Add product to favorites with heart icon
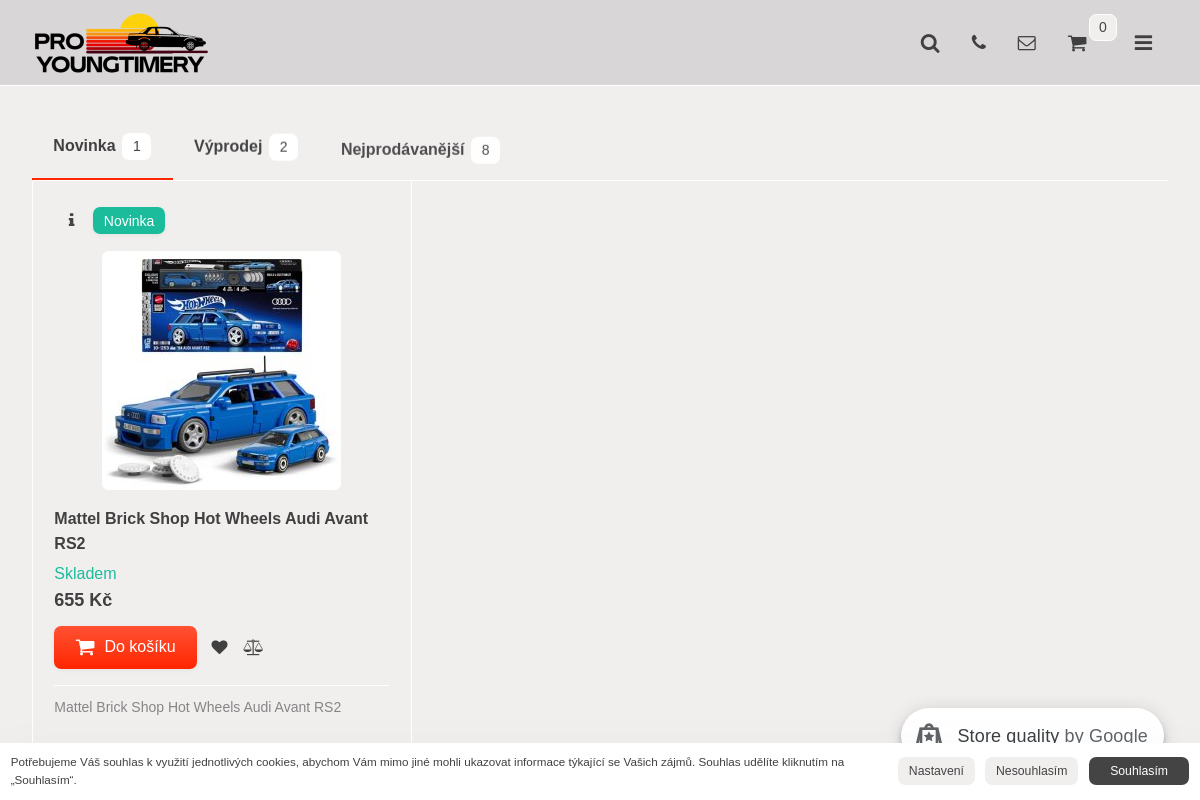Viewport: 1200px width, 800px height. pyautogui.click(x=220, y=647)
